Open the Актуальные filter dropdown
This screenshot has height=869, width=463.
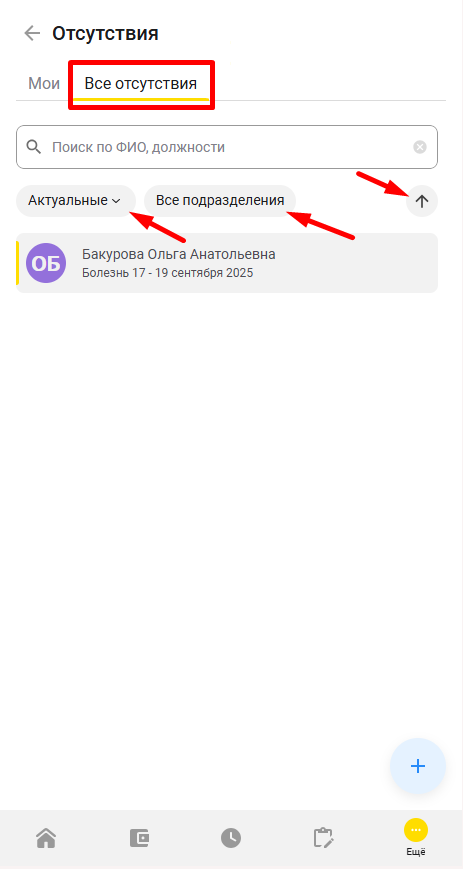(x=75, y=201)
